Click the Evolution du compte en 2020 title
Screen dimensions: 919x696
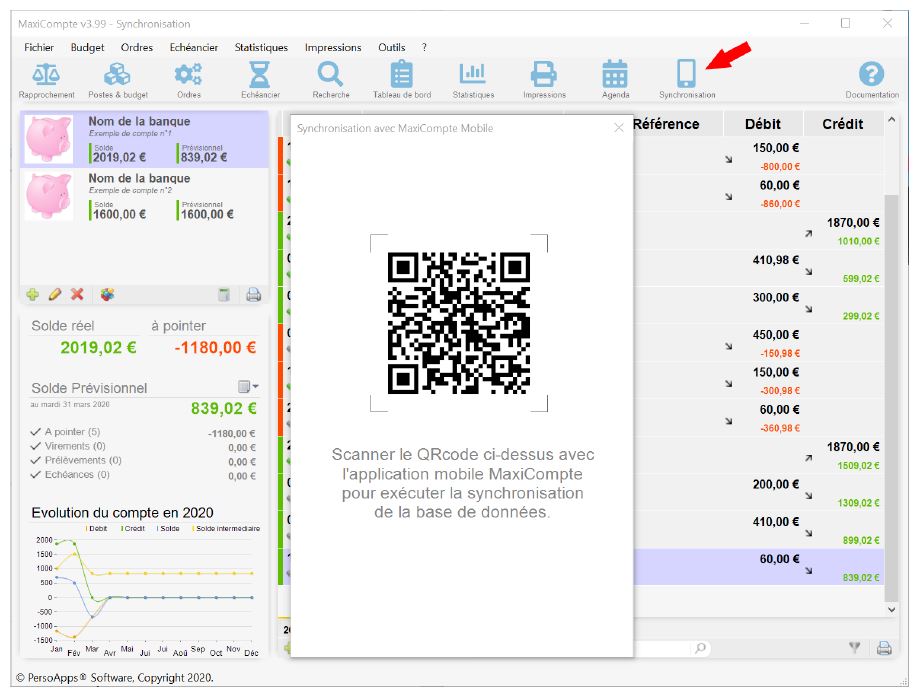pos(122,513)
